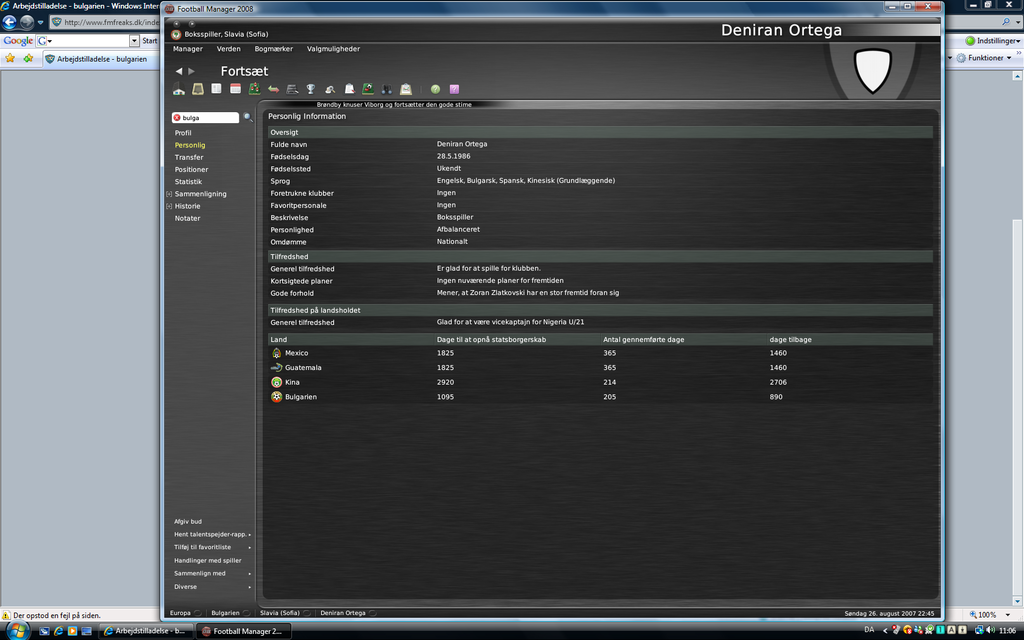Image resolution: width=1024 pixels, height=640 pixels.
Task: Open the calendar icon in the toolbar
Action: pos(235,89)
